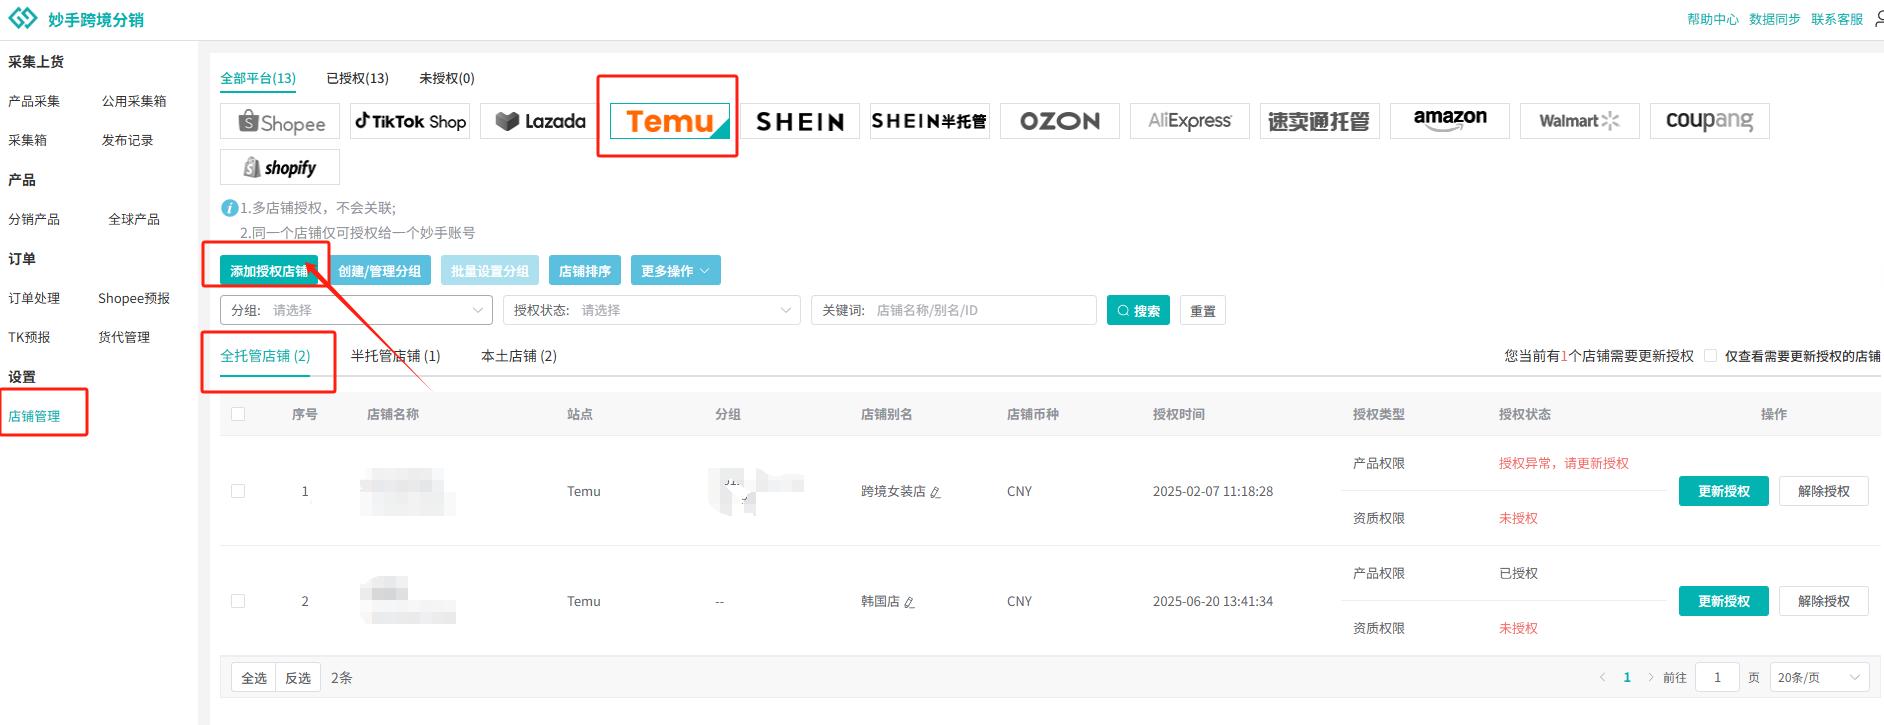Select the Temu platform logo
Image resolution: width=1884 pixels, height=725 pixels.
pos(670,121)
